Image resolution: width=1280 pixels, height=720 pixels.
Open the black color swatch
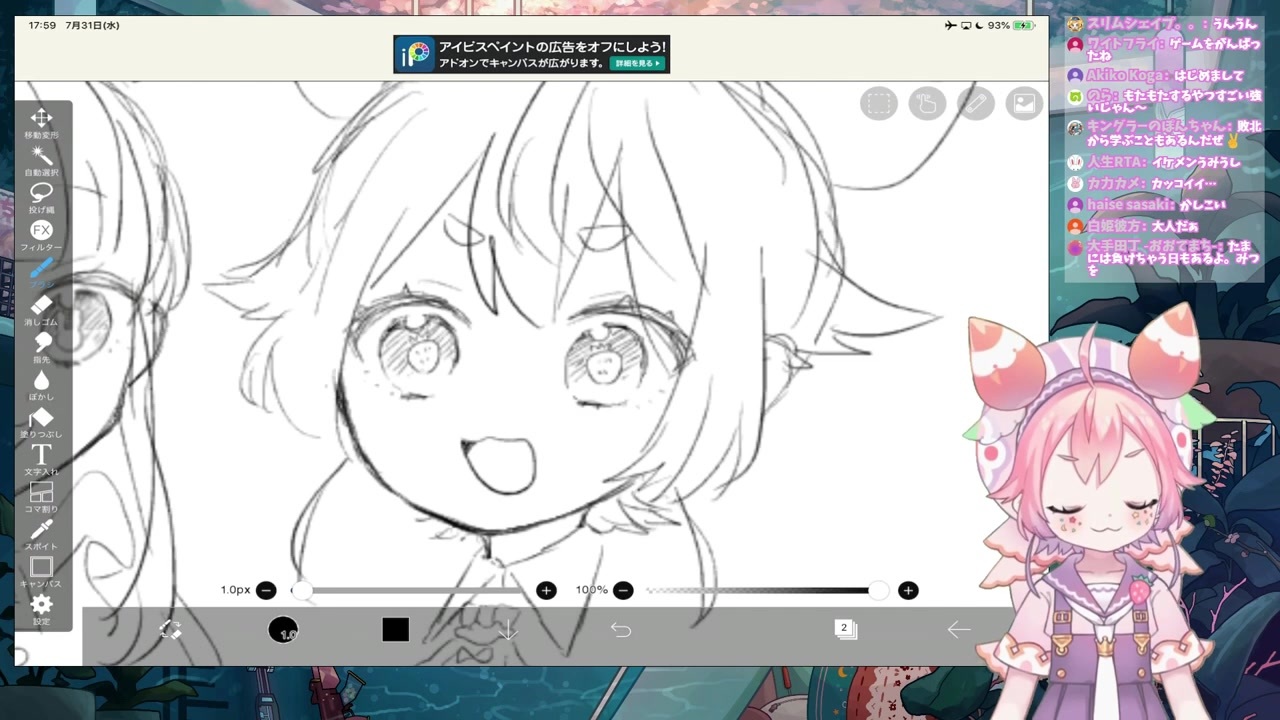pyautogui.click(x=395, y=630)
